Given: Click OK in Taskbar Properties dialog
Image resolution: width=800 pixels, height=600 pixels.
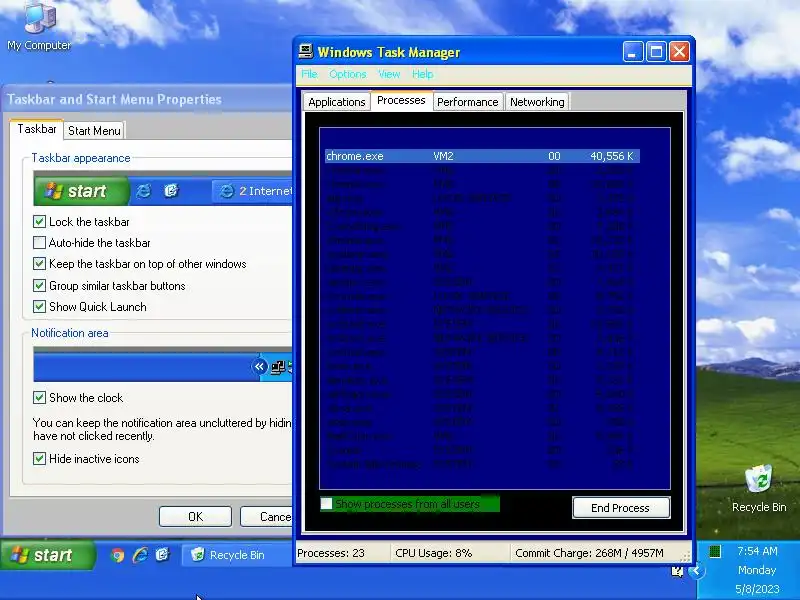Looking at the screenshot, I should [195, 516].
